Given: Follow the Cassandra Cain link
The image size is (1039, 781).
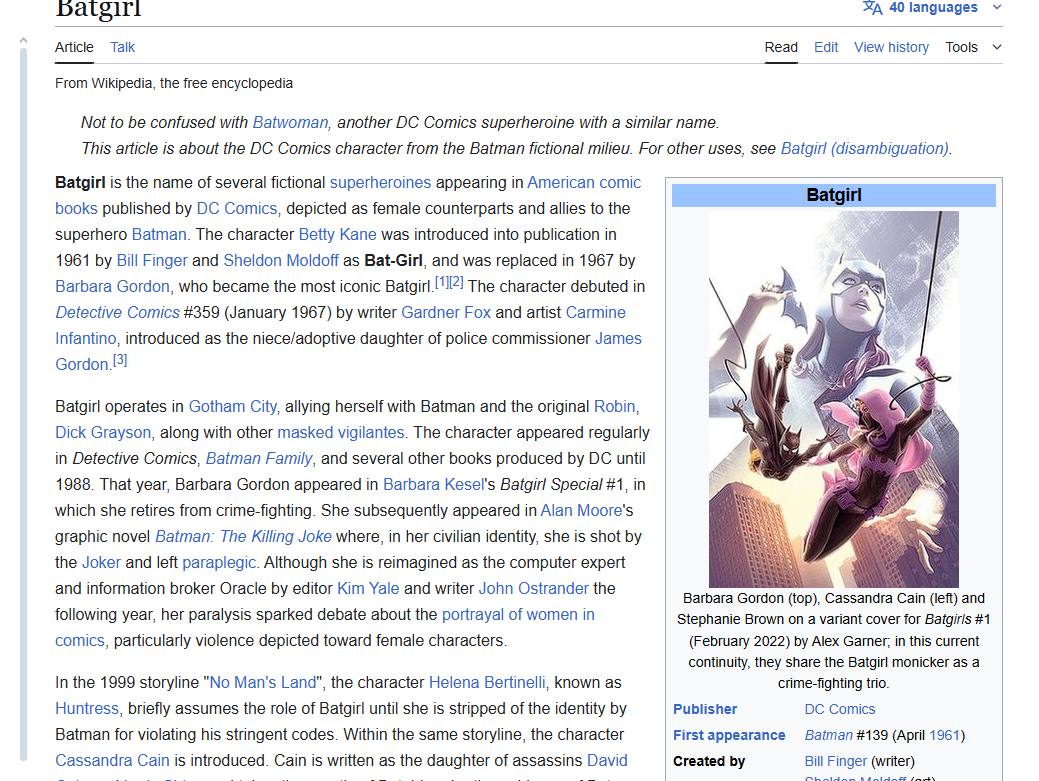Looking at the screenshot, I should (x=112, y=760).
